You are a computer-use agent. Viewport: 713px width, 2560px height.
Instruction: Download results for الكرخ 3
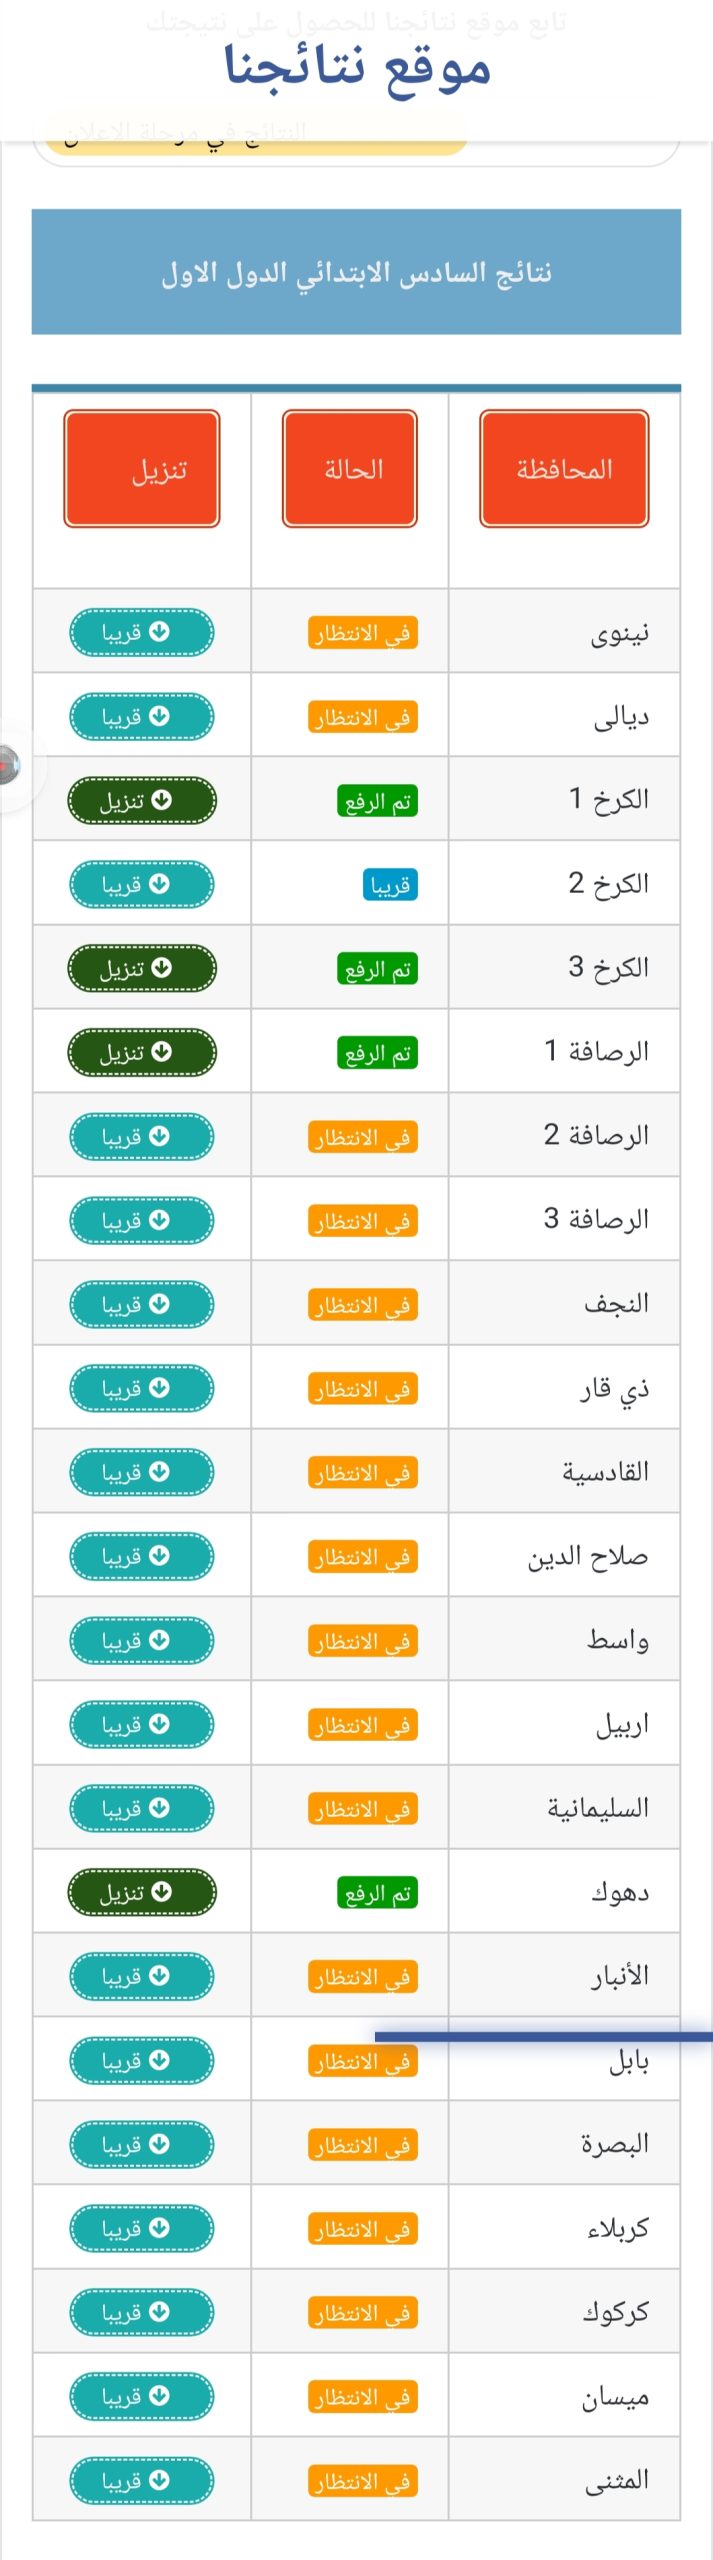pyautogui.click(x=141, y=968)
